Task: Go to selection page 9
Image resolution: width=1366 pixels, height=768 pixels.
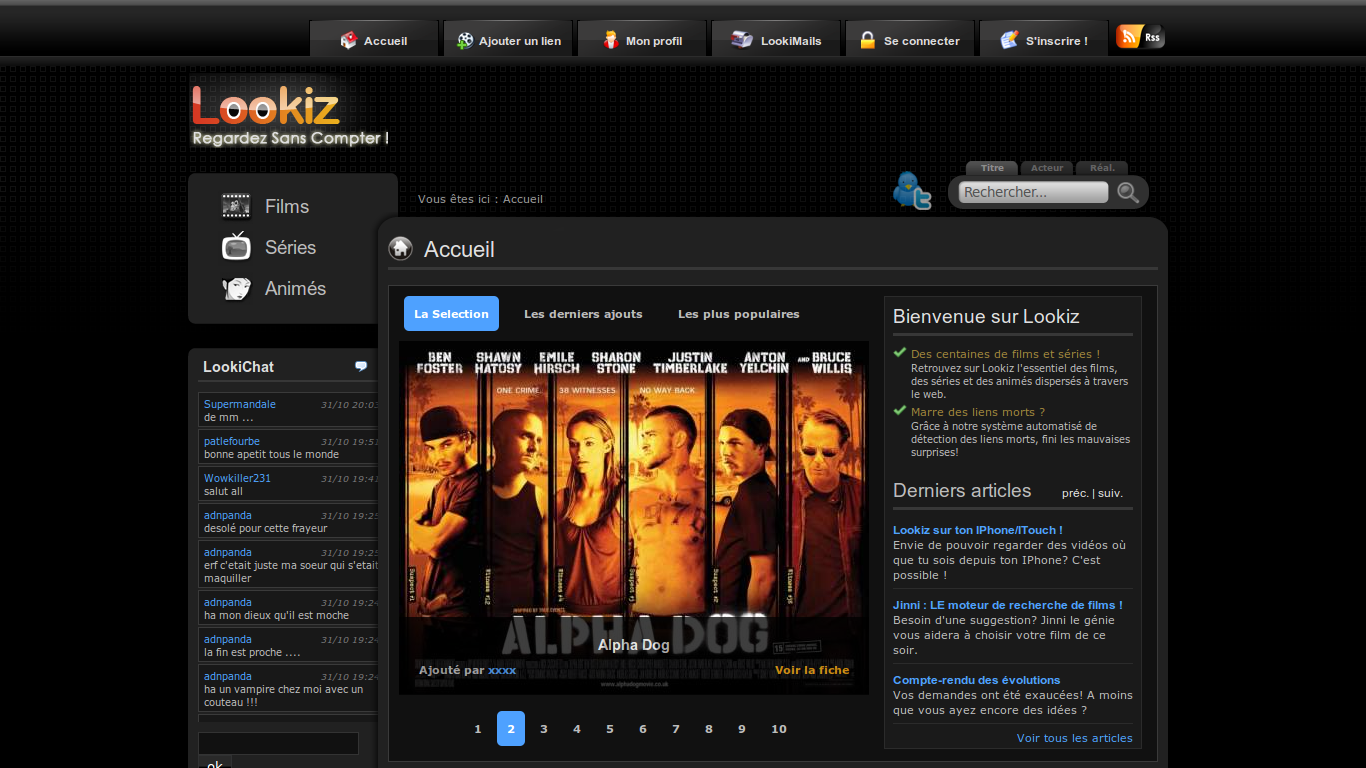Action: tap(742, 729)
